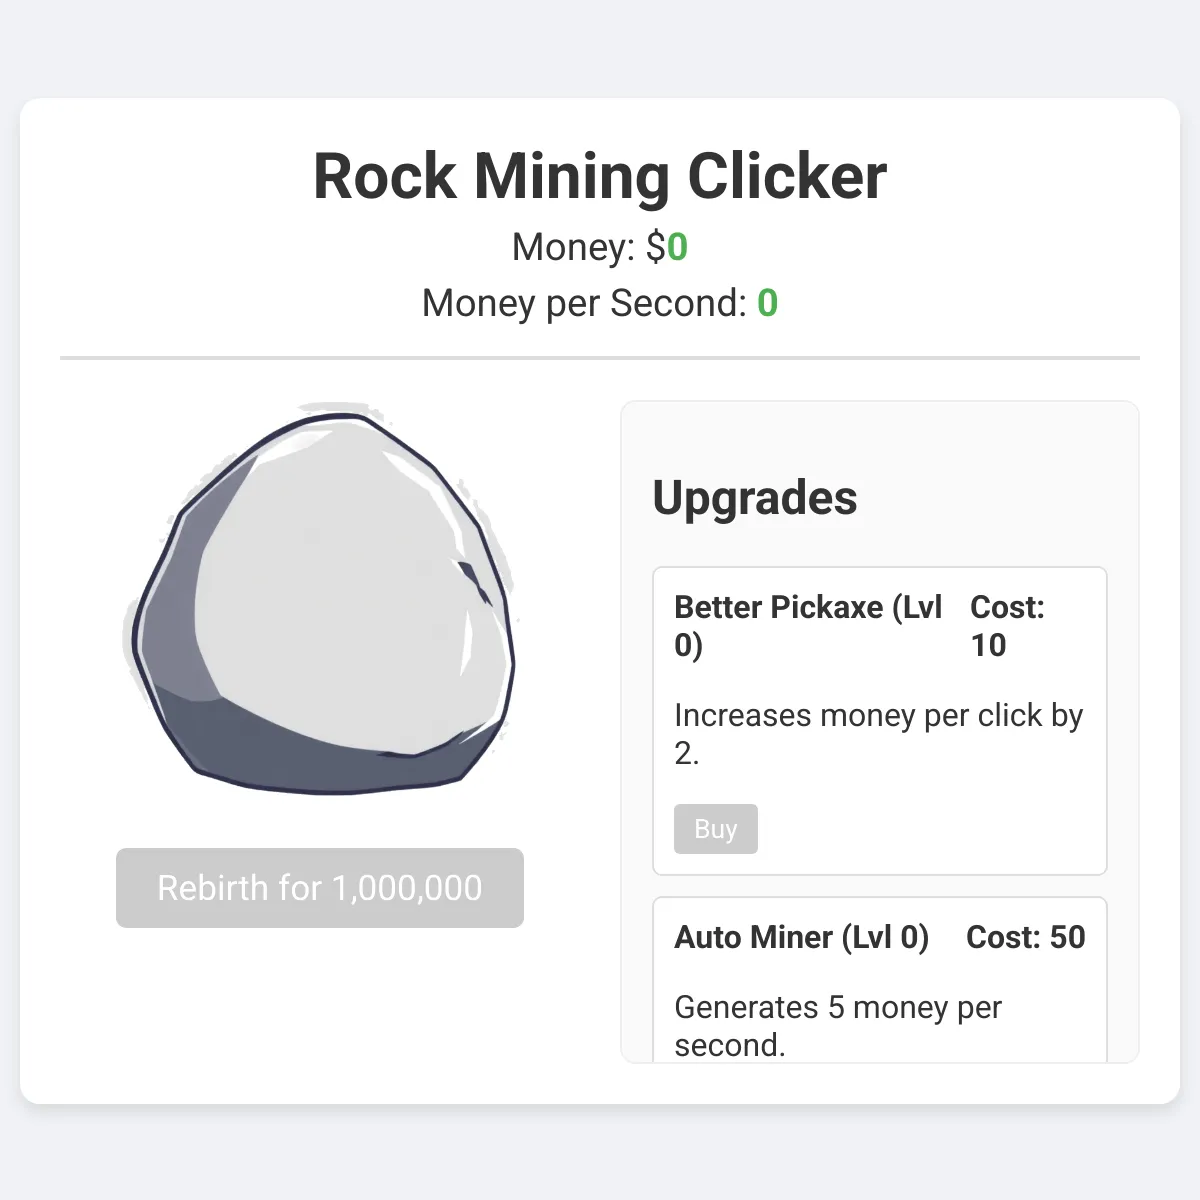The height and width of the screenshot is (1200, 1200).
Task: Click the Money per Second value
Action: [767, 303]
